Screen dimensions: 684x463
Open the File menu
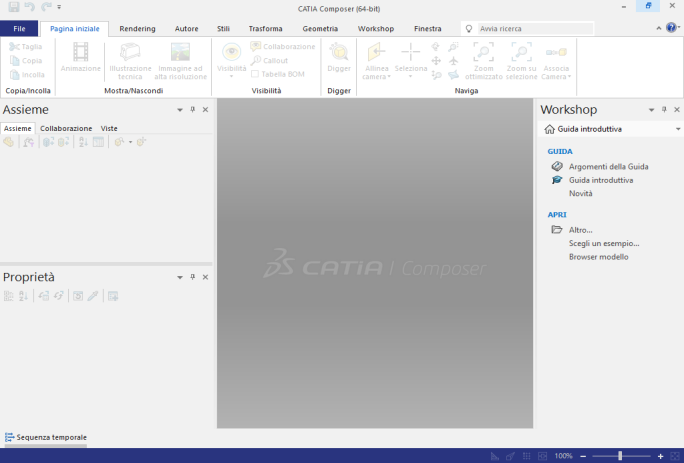click(x=19, y=29)
